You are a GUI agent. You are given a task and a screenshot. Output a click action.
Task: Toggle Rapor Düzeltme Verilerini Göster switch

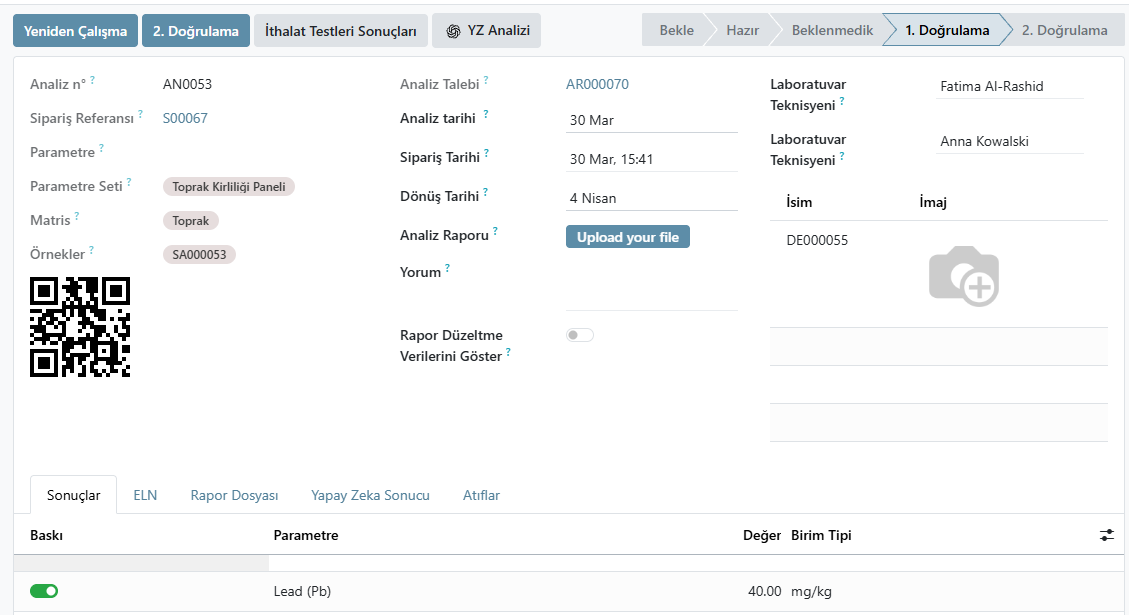pos(580,335)
